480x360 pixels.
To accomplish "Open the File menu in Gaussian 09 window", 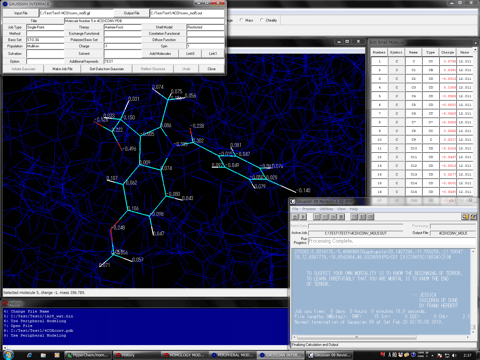I will (x=295, y=209).
